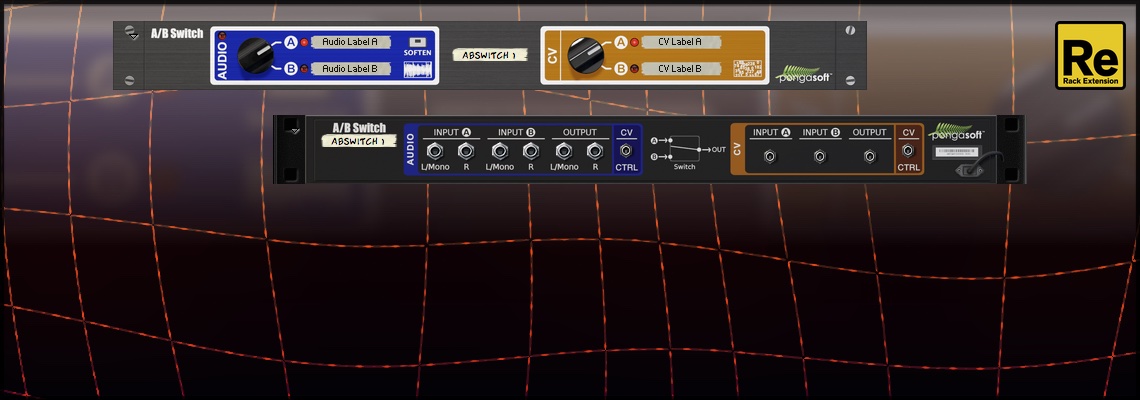Click the top-right rack screw on front panel

click(x=851, y=31)
